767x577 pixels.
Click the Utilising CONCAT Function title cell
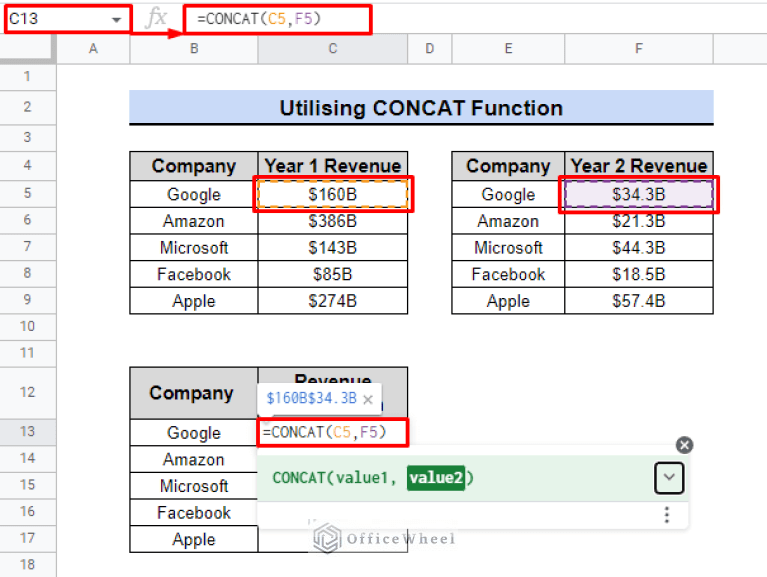click(x=421, y=108)
